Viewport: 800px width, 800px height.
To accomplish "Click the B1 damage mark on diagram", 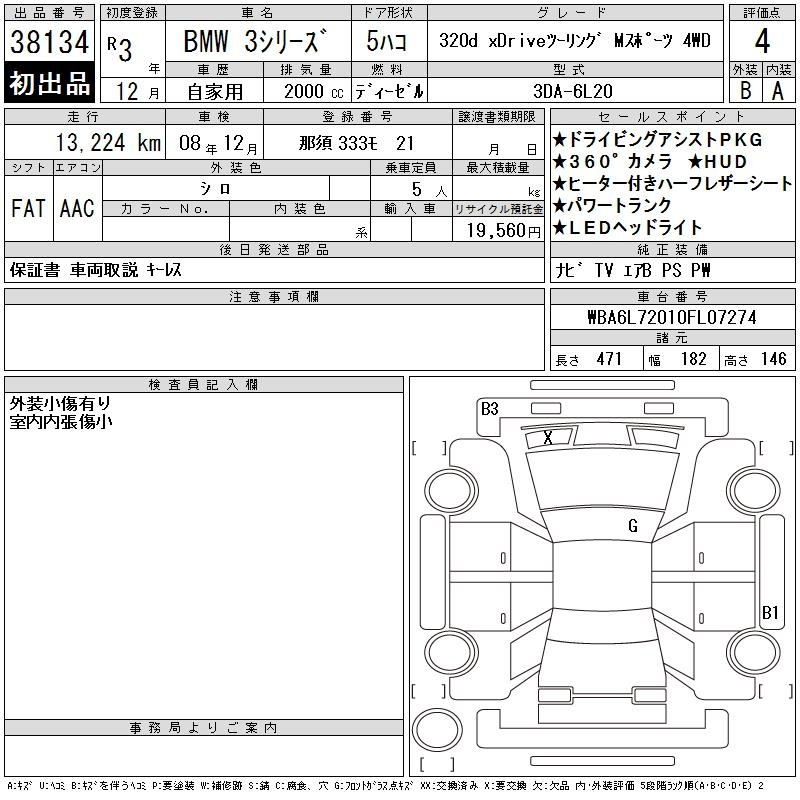I will pyautogui.click(x=770, y=612).
